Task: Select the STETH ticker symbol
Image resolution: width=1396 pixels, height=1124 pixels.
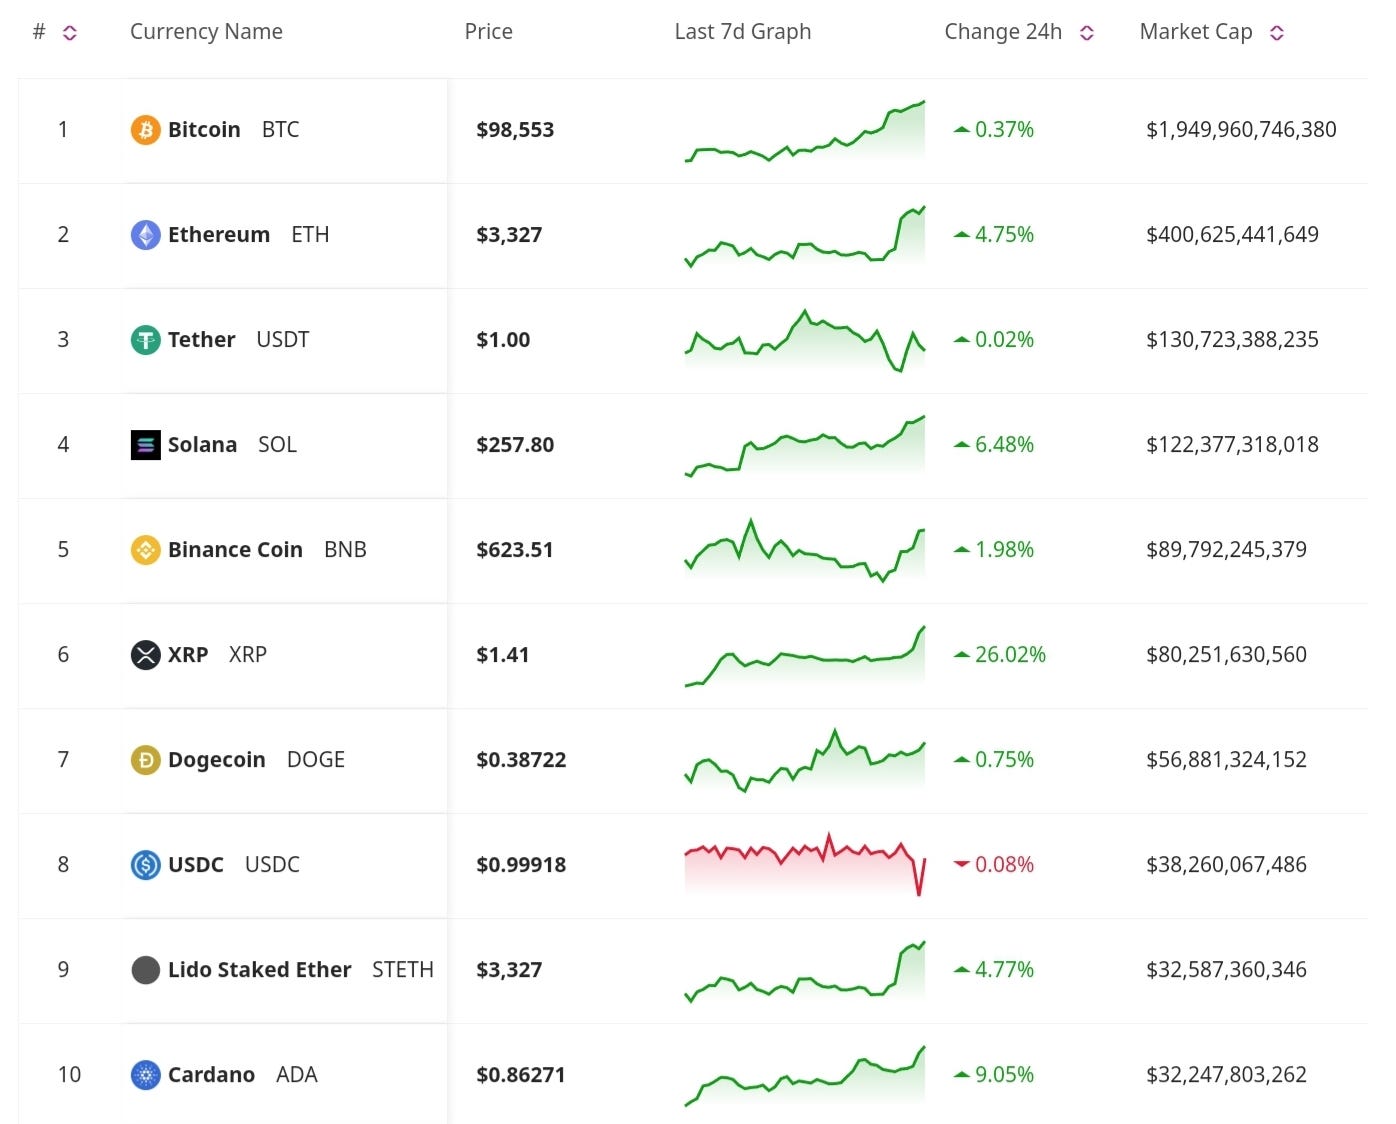Action: [x=403, y=970]
